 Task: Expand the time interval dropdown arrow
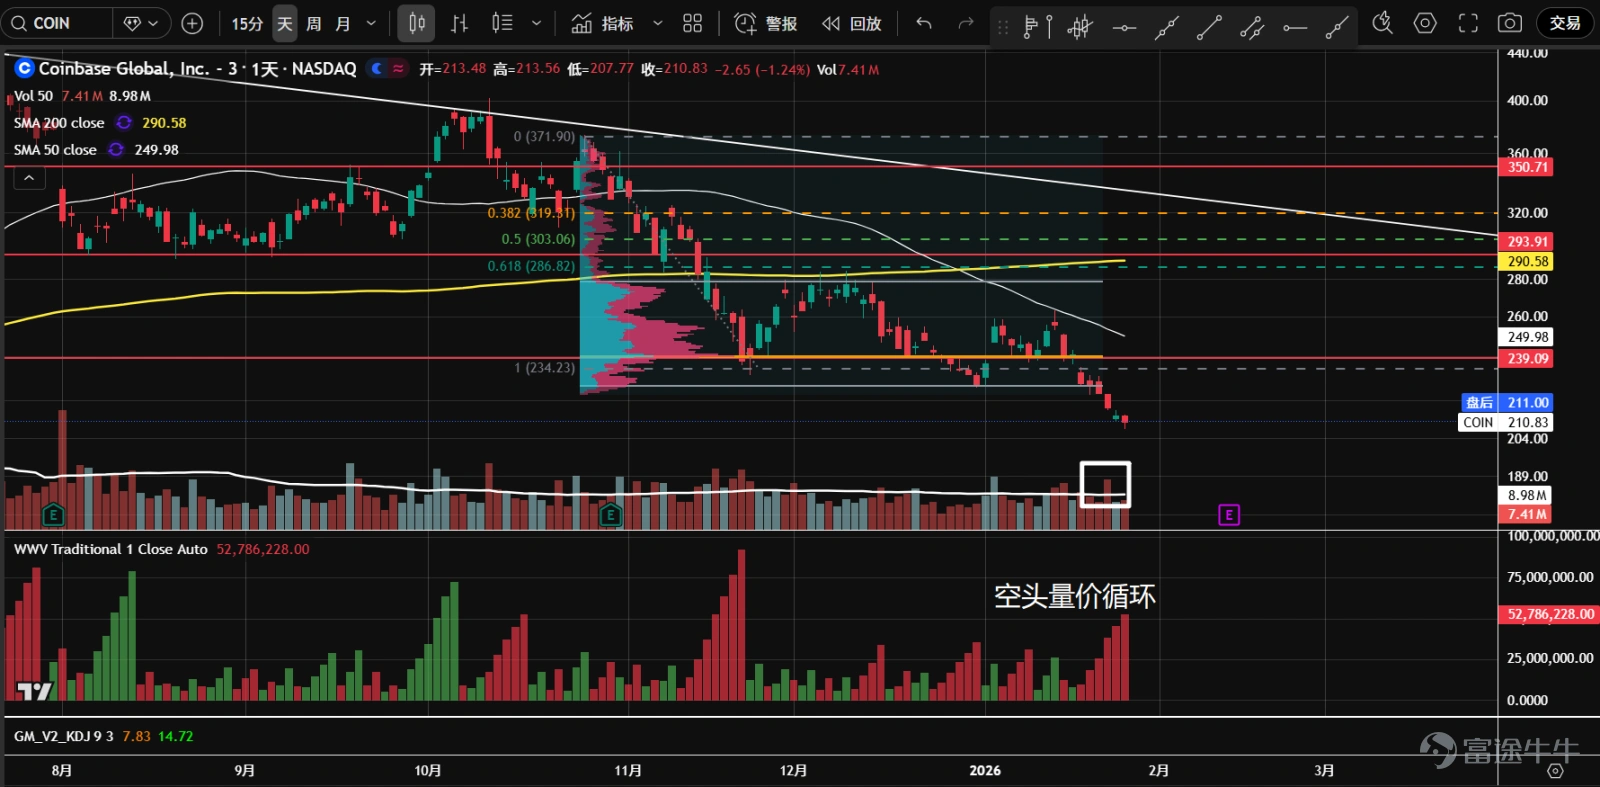[x=371, y=23]
